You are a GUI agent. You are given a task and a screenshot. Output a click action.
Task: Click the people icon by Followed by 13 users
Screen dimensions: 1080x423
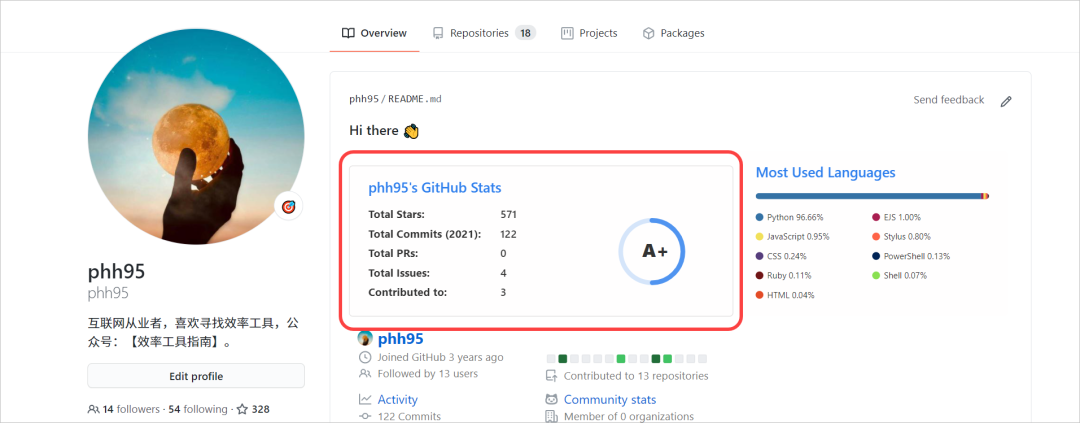click(x=365, y=373)
